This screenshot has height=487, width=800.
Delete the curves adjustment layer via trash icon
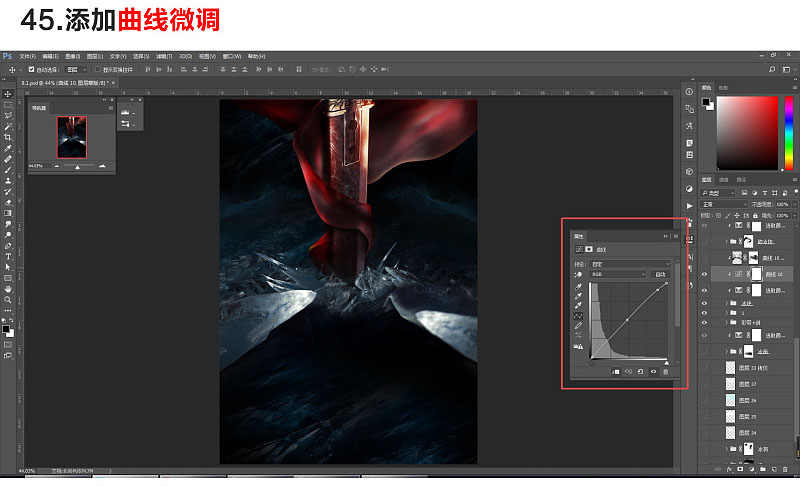point(665,372)
